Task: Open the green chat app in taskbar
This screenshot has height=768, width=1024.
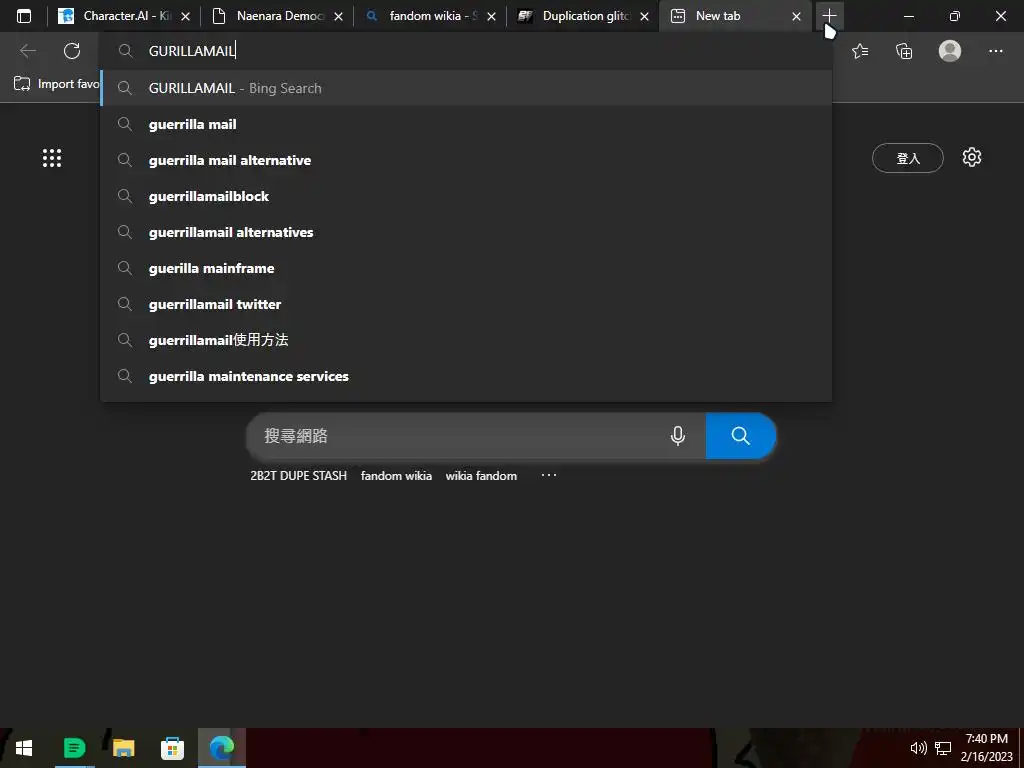Action: point(74,748)
